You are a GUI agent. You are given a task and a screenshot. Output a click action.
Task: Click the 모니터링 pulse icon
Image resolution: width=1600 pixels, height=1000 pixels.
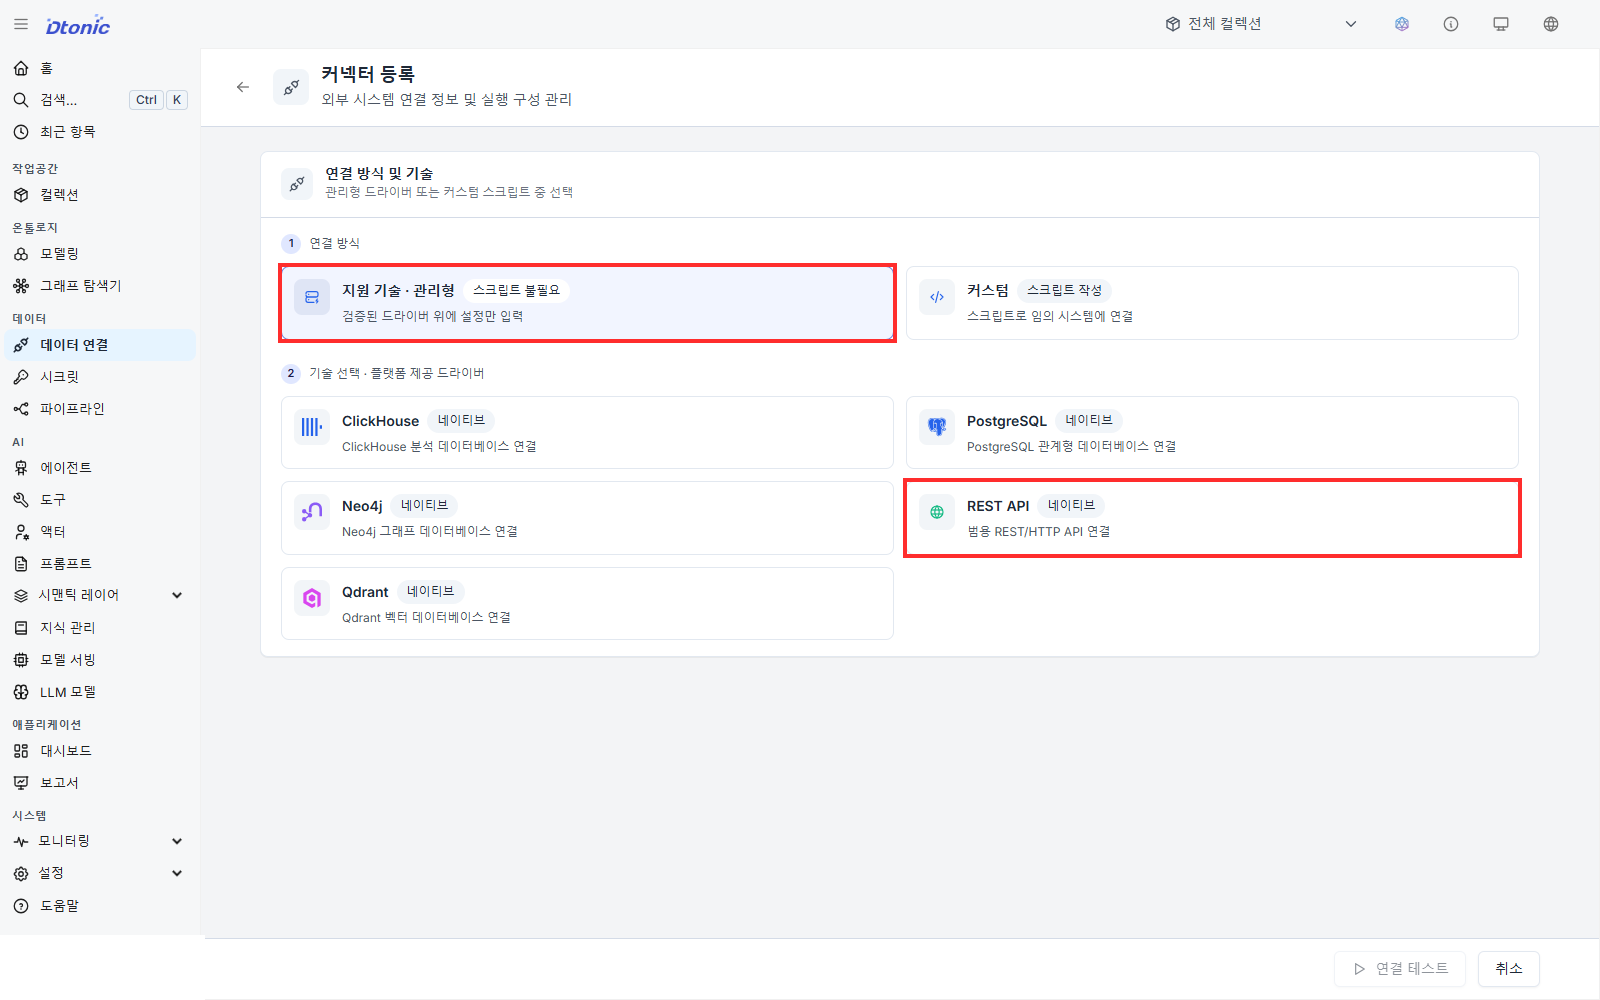tap(21, 841)
